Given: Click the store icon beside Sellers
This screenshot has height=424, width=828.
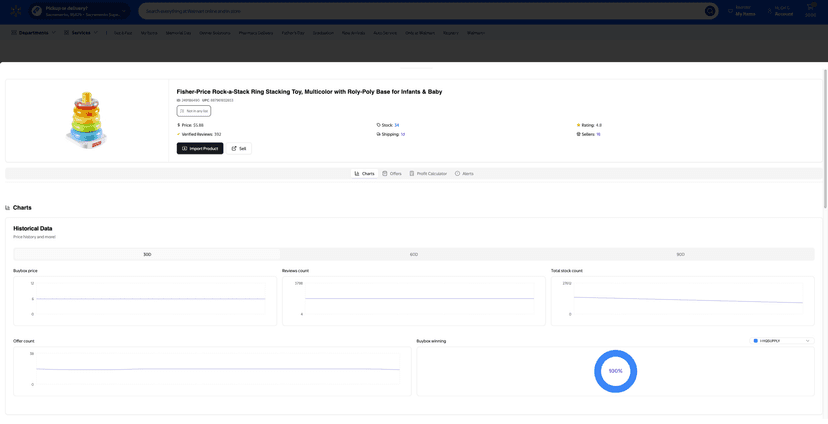Looking at the screenshot, I should (578, 135).
